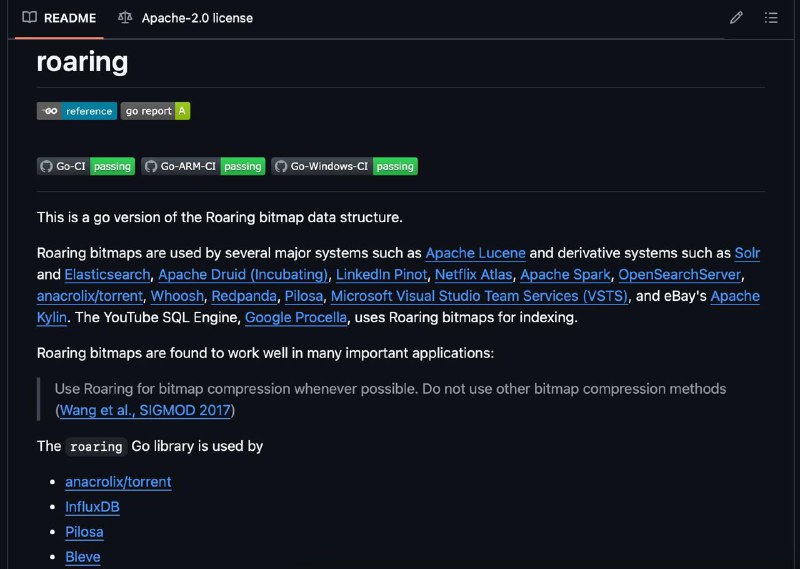Screen dimensions: 800x569
Task: Open the Apache-2.0 license tab
Action: pyautogui.click(x=186, y=18)
